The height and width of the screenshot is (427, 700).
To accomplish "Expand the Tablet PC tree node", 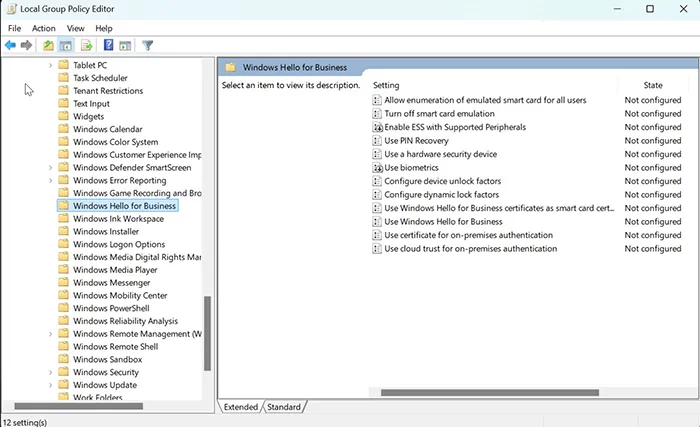I will [51, 65].
